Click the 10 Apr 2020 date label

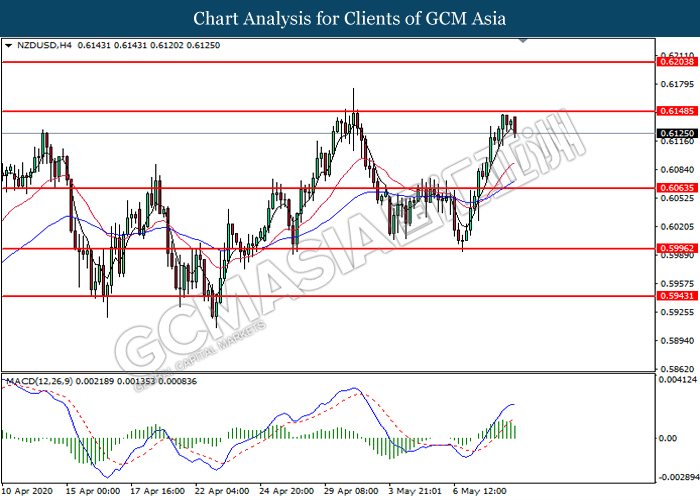(27, 491)
